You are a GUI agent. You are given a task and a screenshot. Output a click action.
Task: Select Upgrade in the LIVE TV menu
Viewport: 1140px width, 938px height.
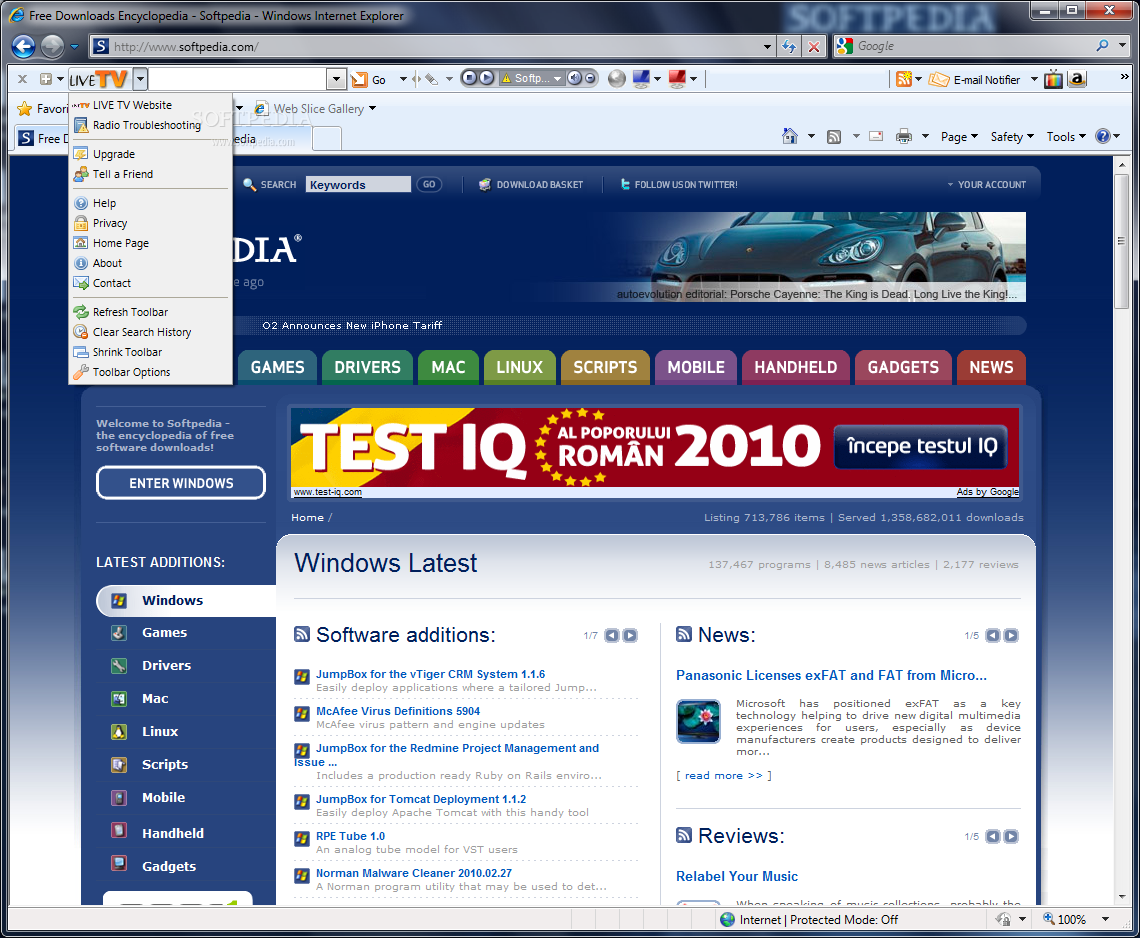coord(150,154)
